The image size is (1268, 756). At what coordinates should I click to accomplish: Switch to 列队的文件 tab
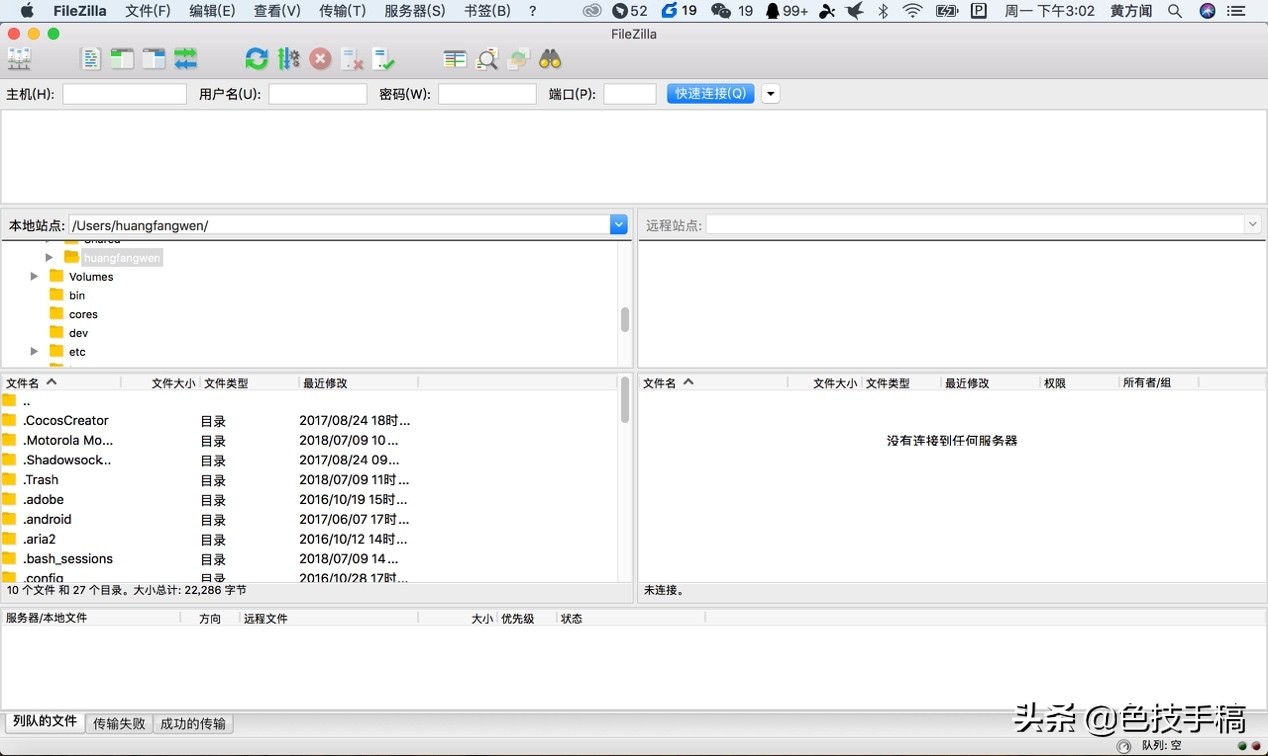pyautogui.click(x=45, y=722)
